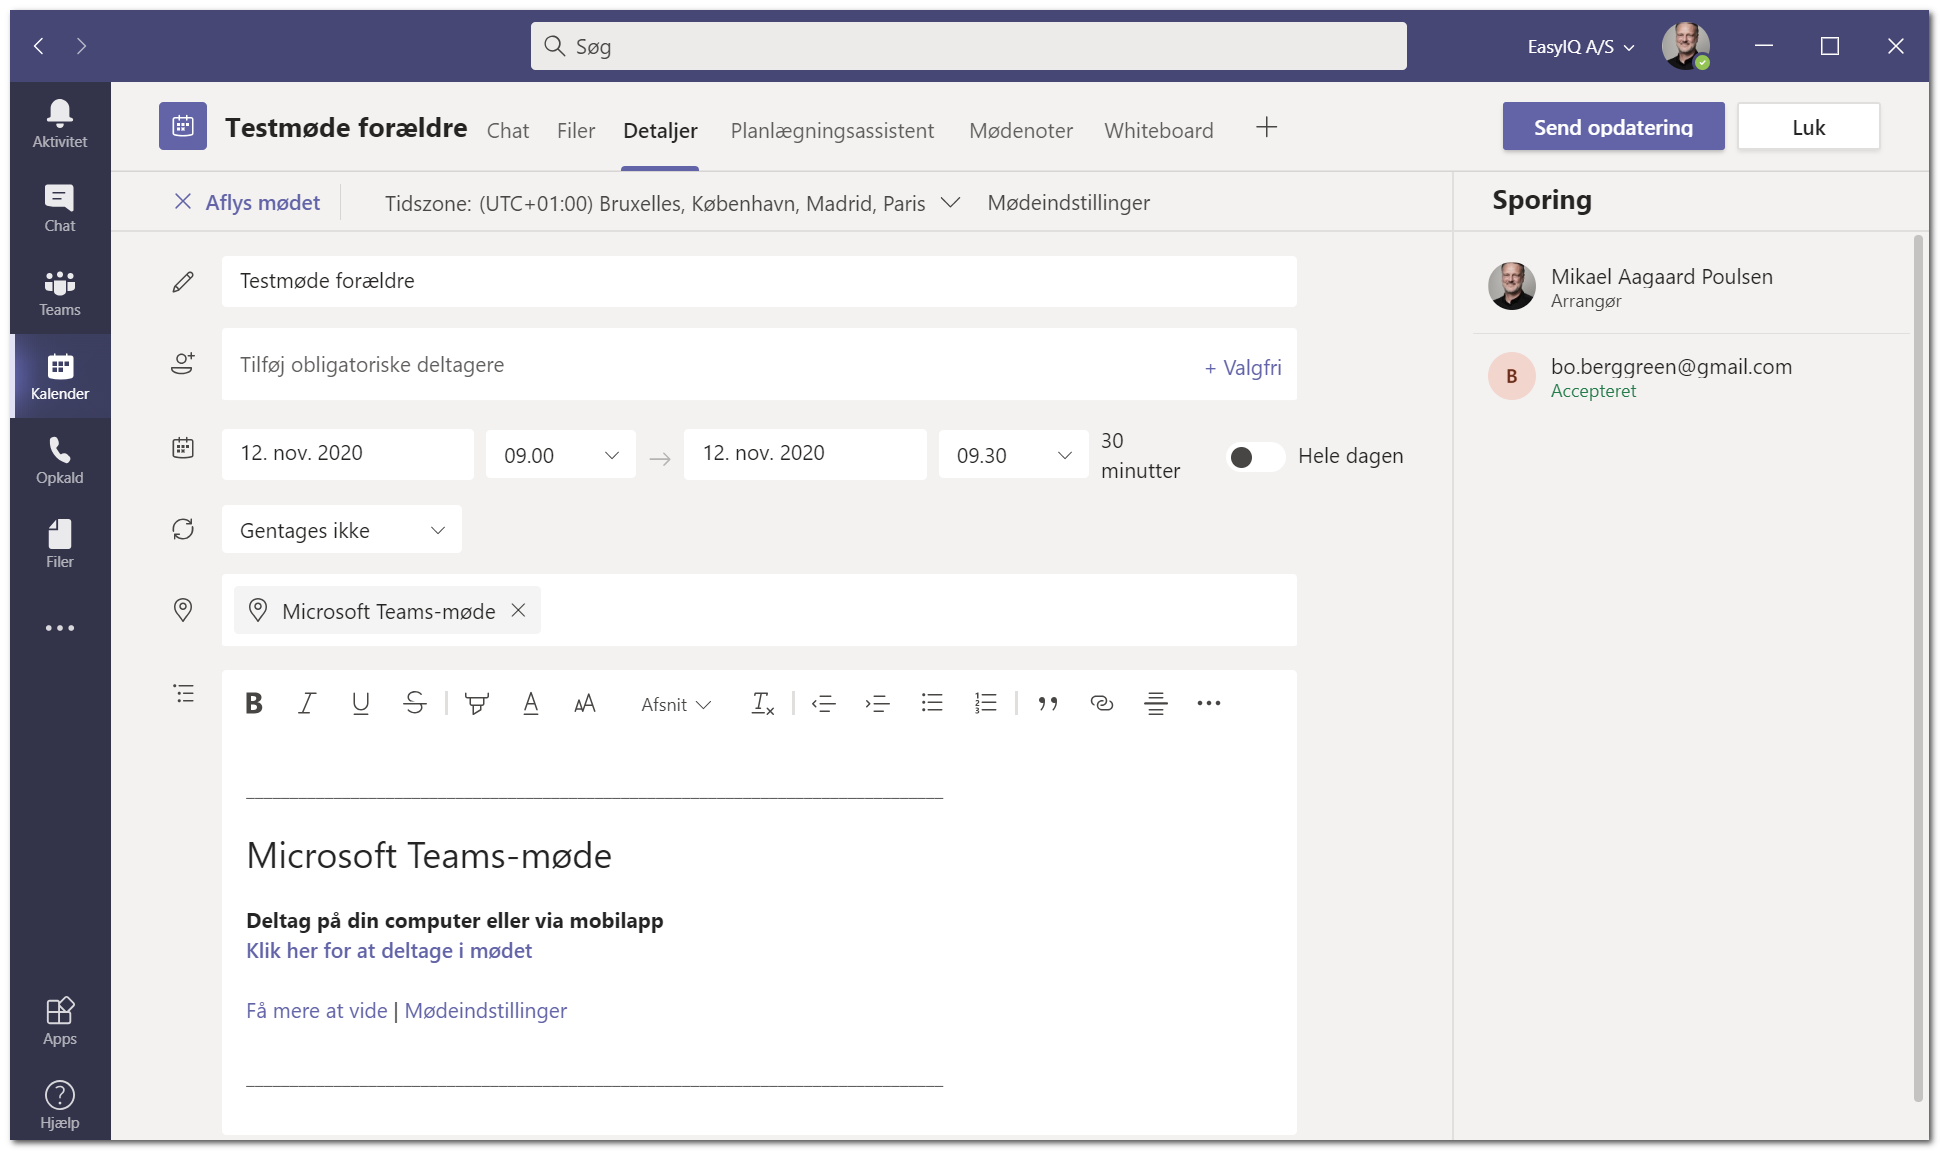Open the Gentages ikke recurrence dropdown
This screenshot has height=1151, width=1940.
(342, 530)
